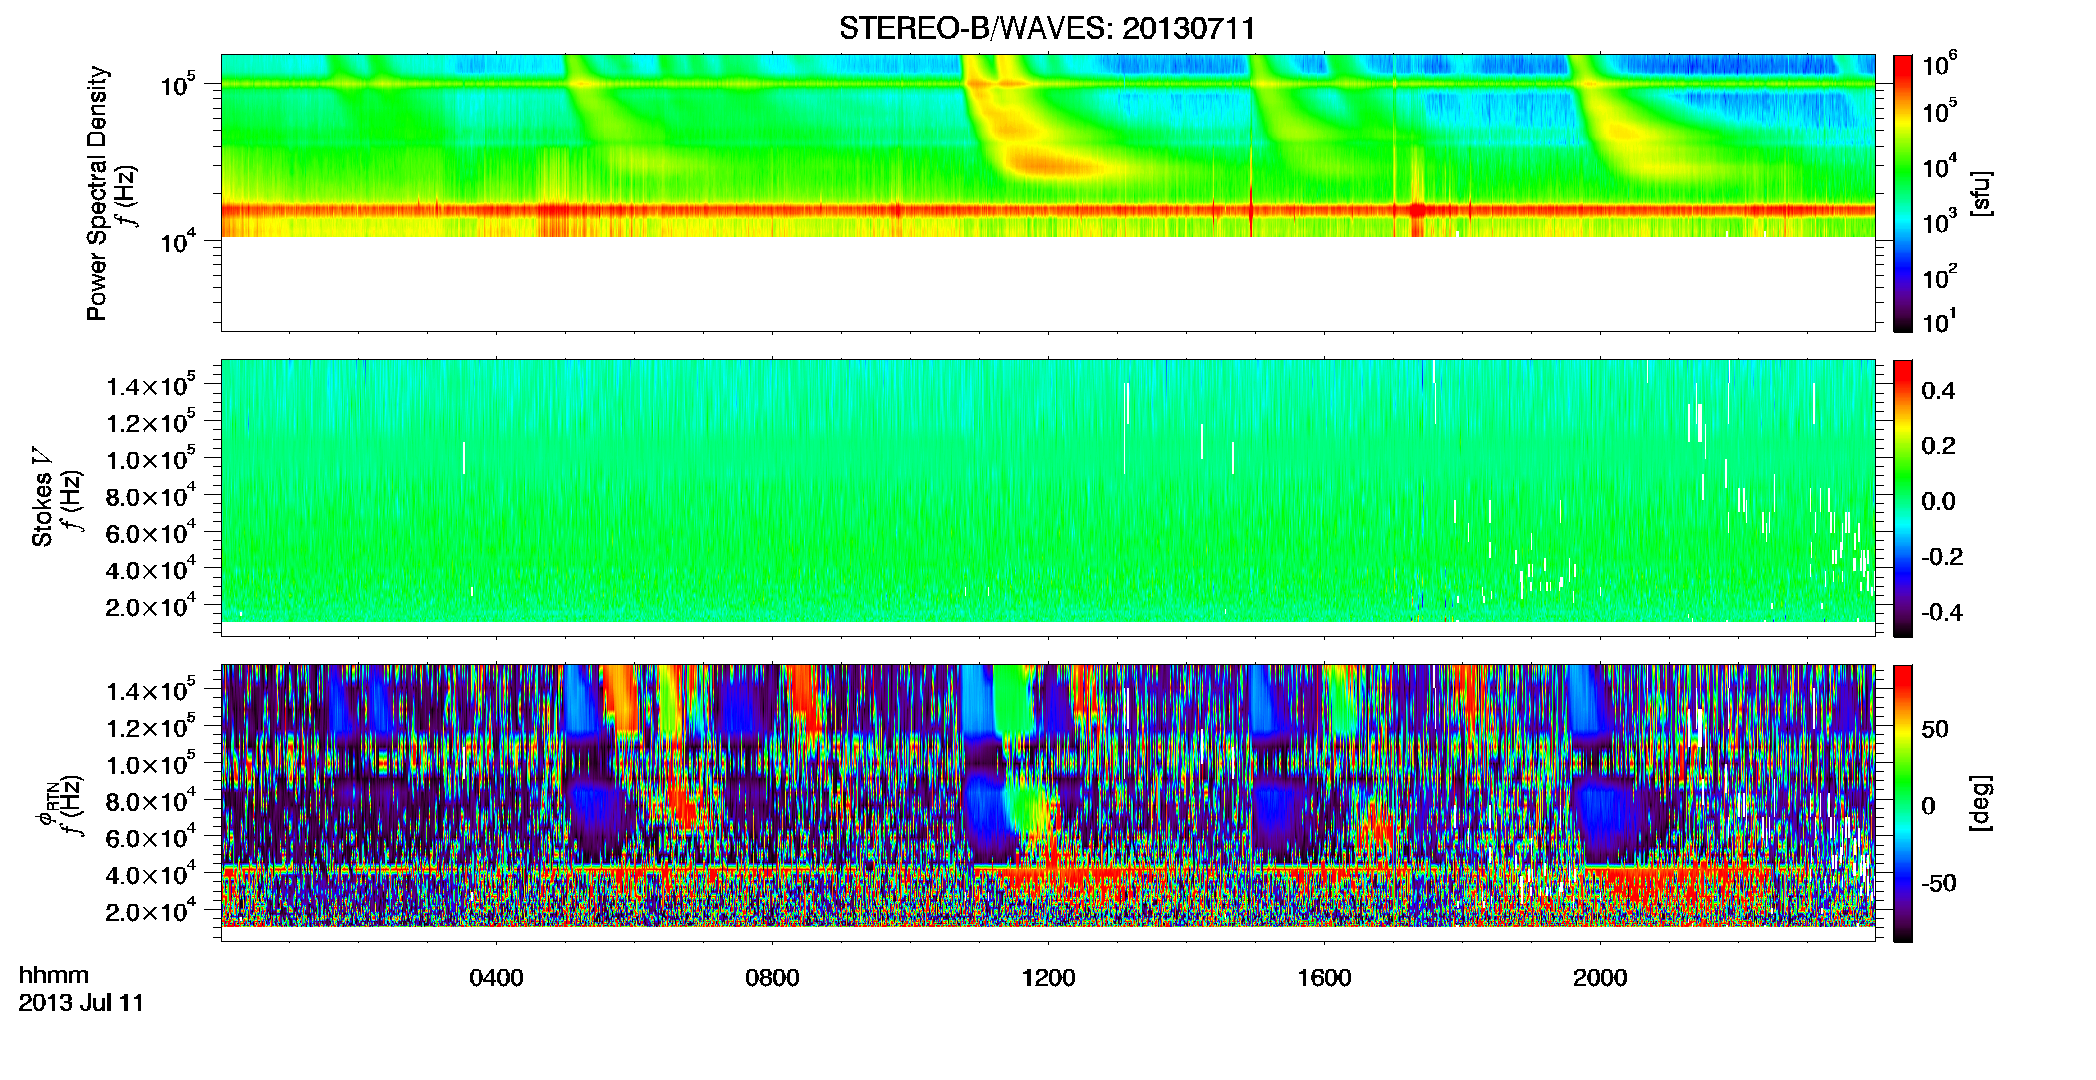Click the hhmm axis format label
This screenshot has height=1080, width=2096.
point(54,975)
